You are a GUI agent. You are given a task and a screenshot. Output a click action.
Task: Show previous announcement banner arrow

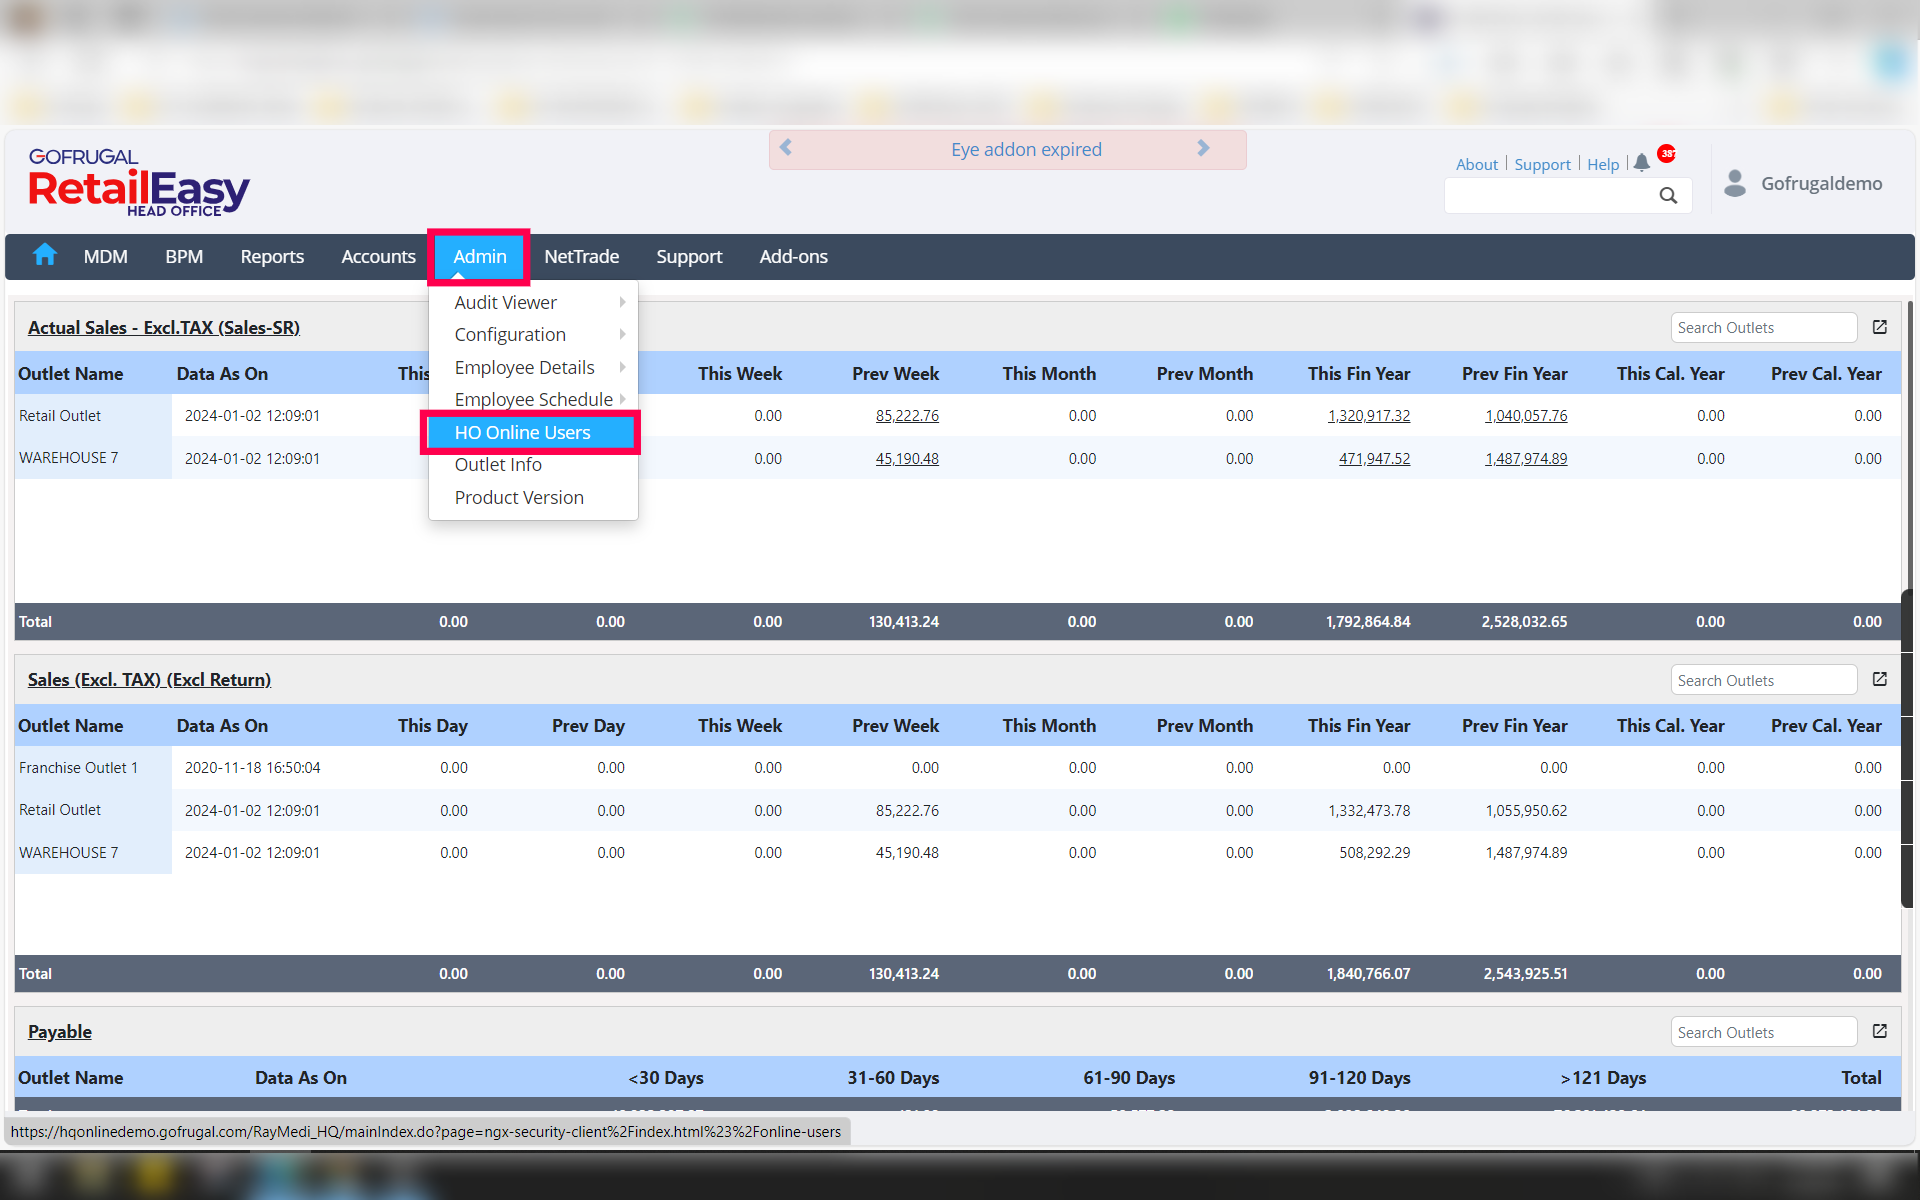[786, 148]
